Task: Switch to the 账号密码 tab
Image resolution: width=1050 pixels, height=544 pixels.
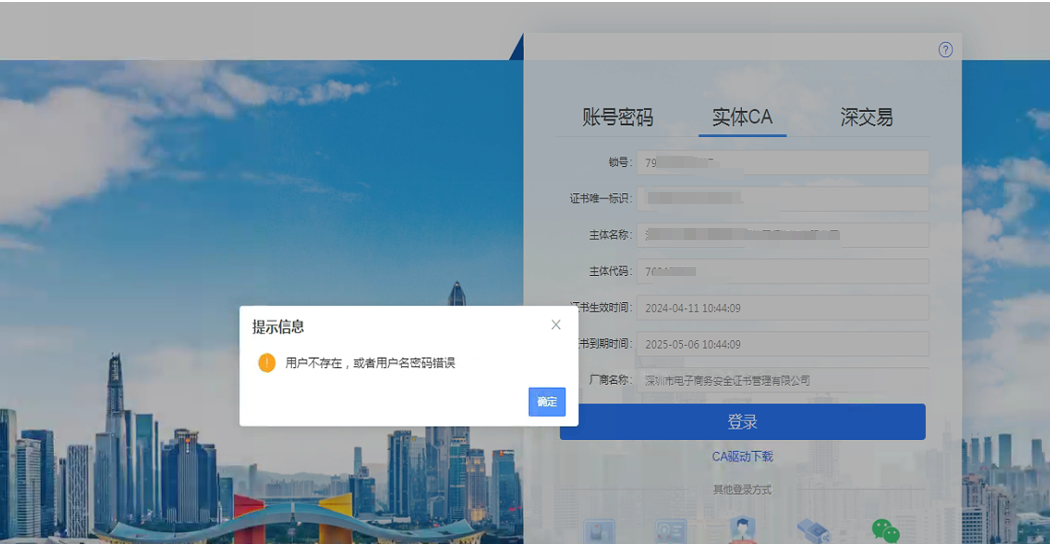Action: 617,117
